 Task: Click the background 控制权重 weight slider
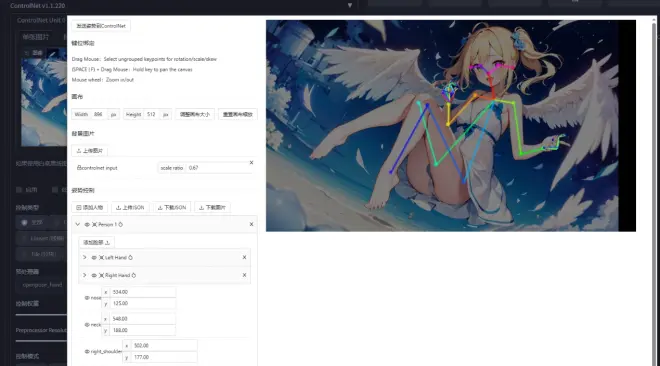point(41,315)
